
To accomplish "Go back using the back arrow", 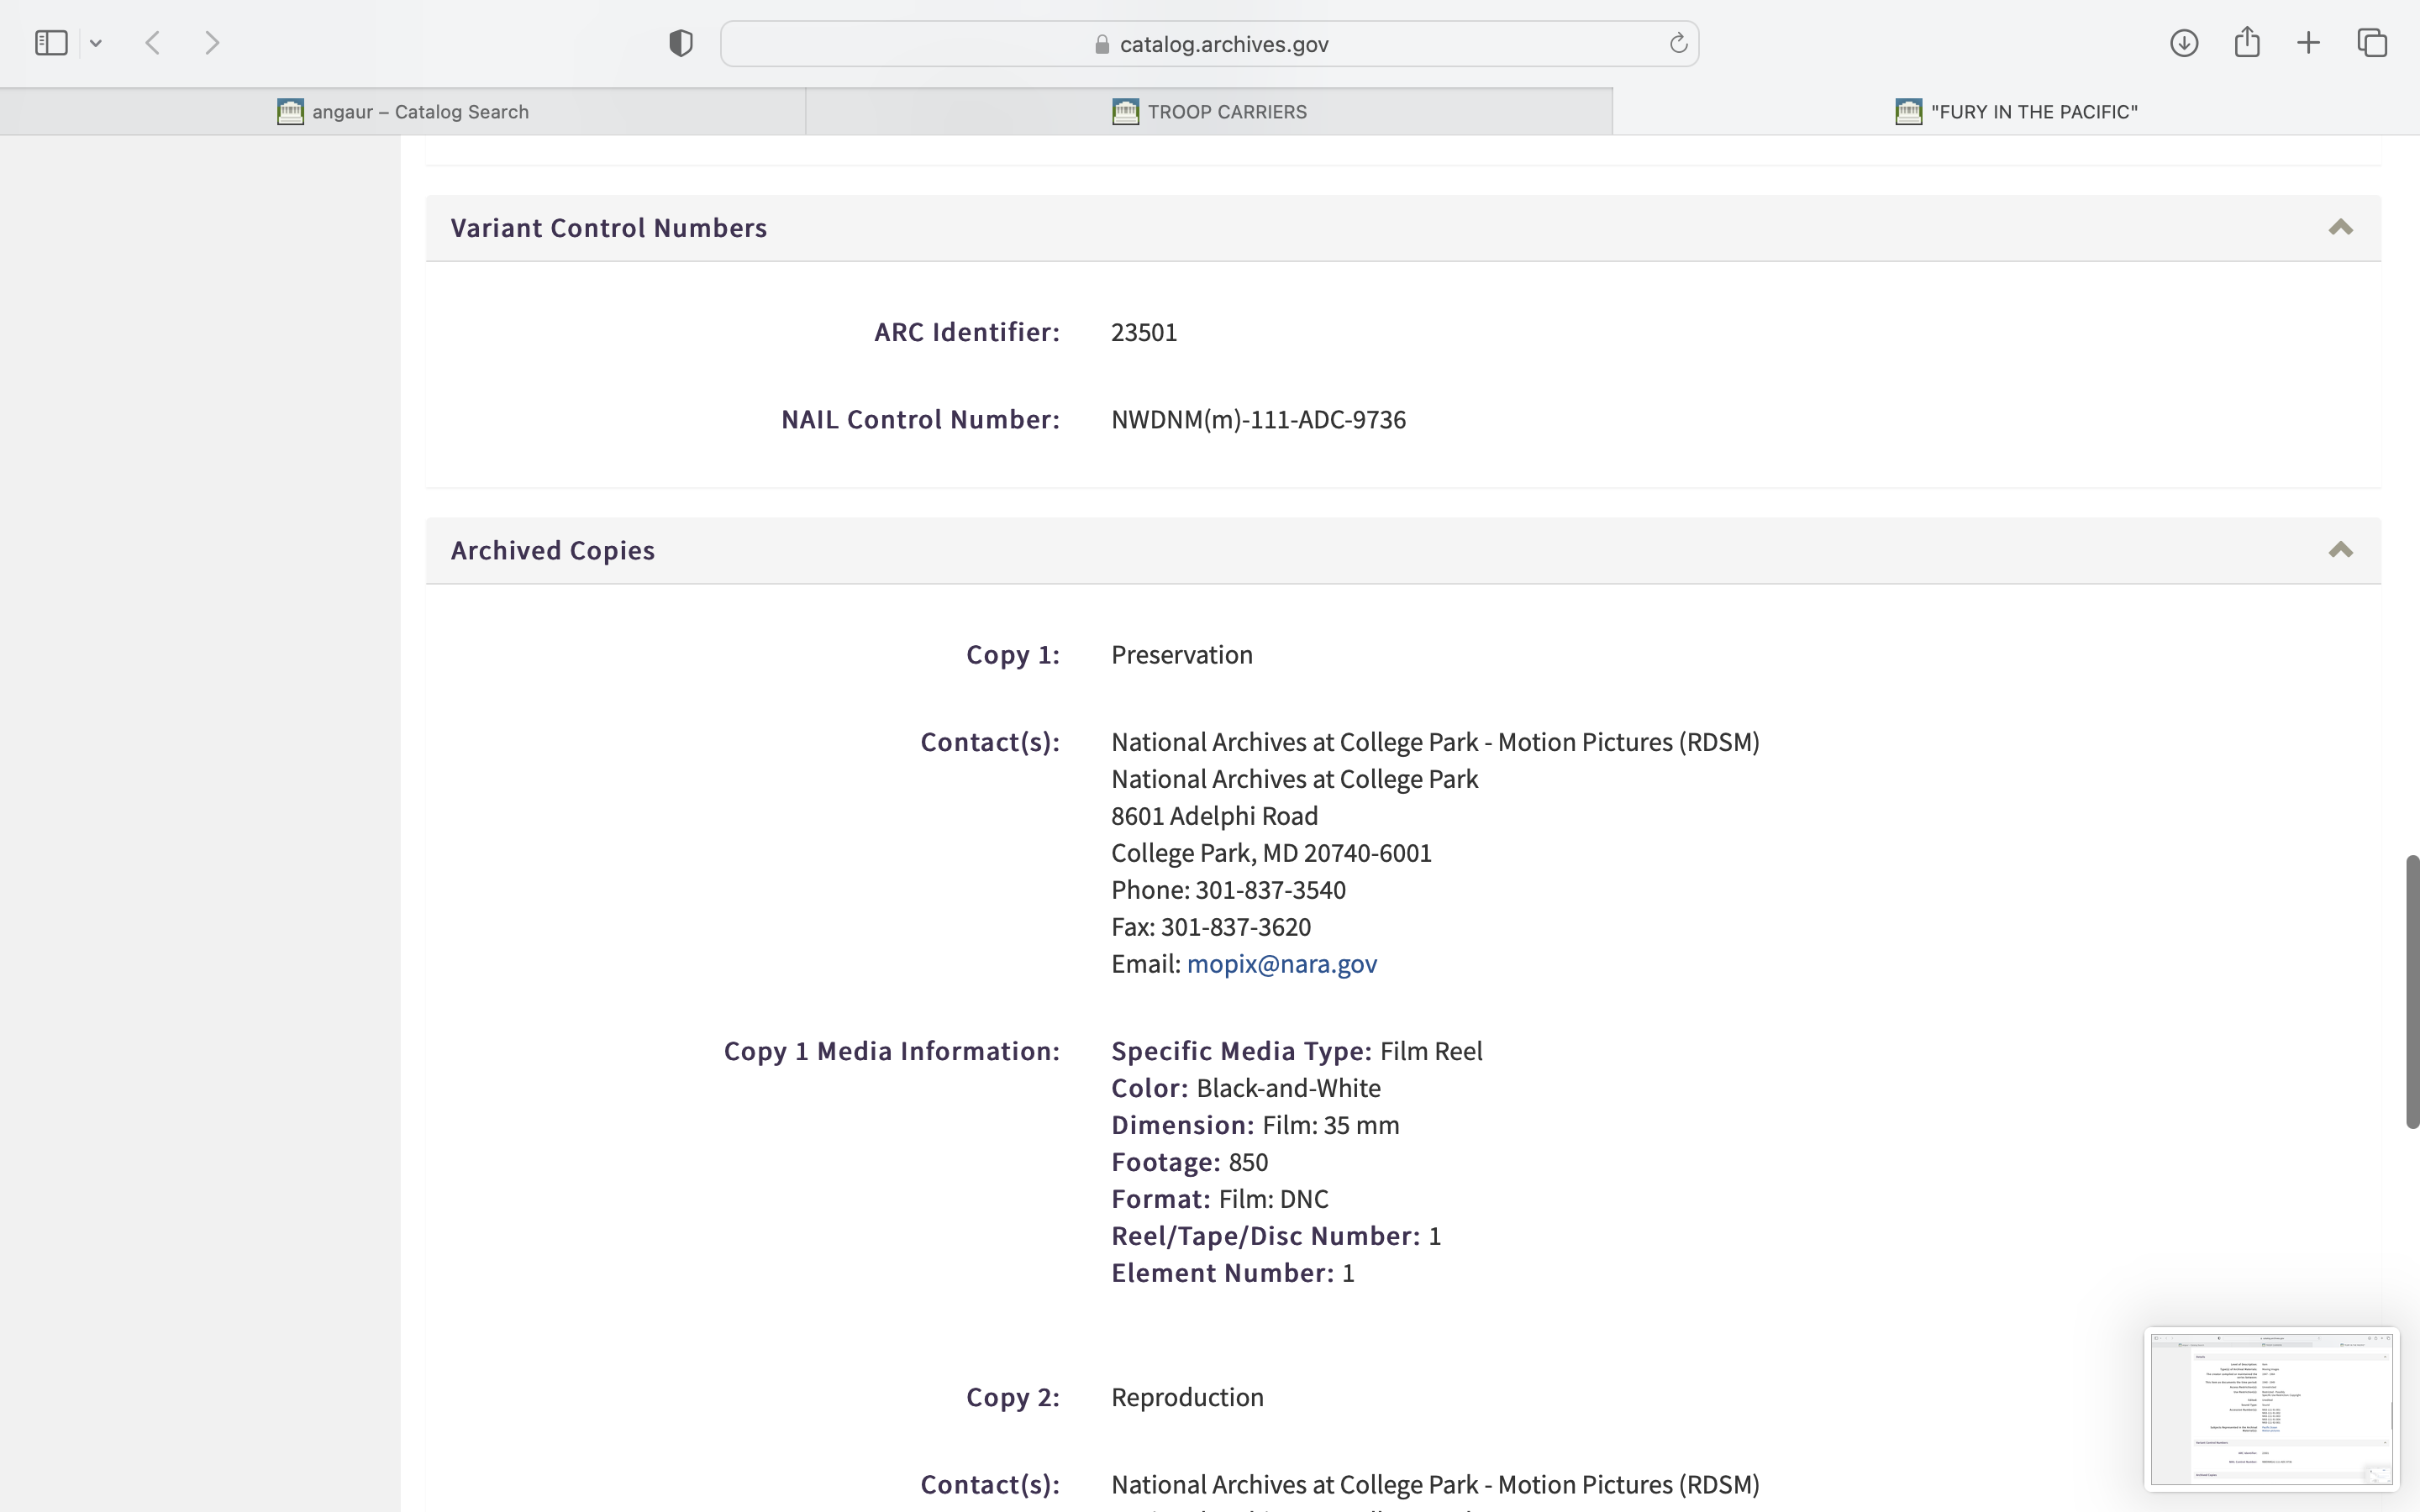I will 153,43.
